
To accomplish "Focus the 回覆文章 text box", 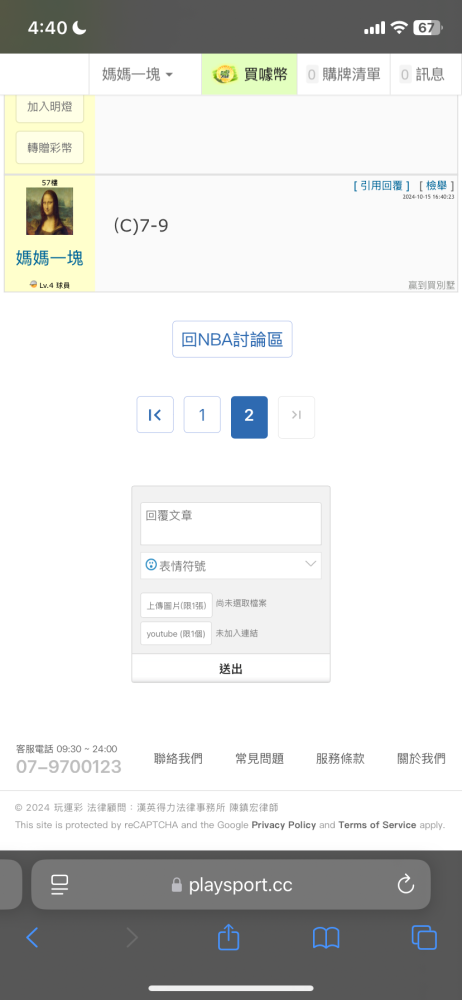I will (x=231, y=524).
